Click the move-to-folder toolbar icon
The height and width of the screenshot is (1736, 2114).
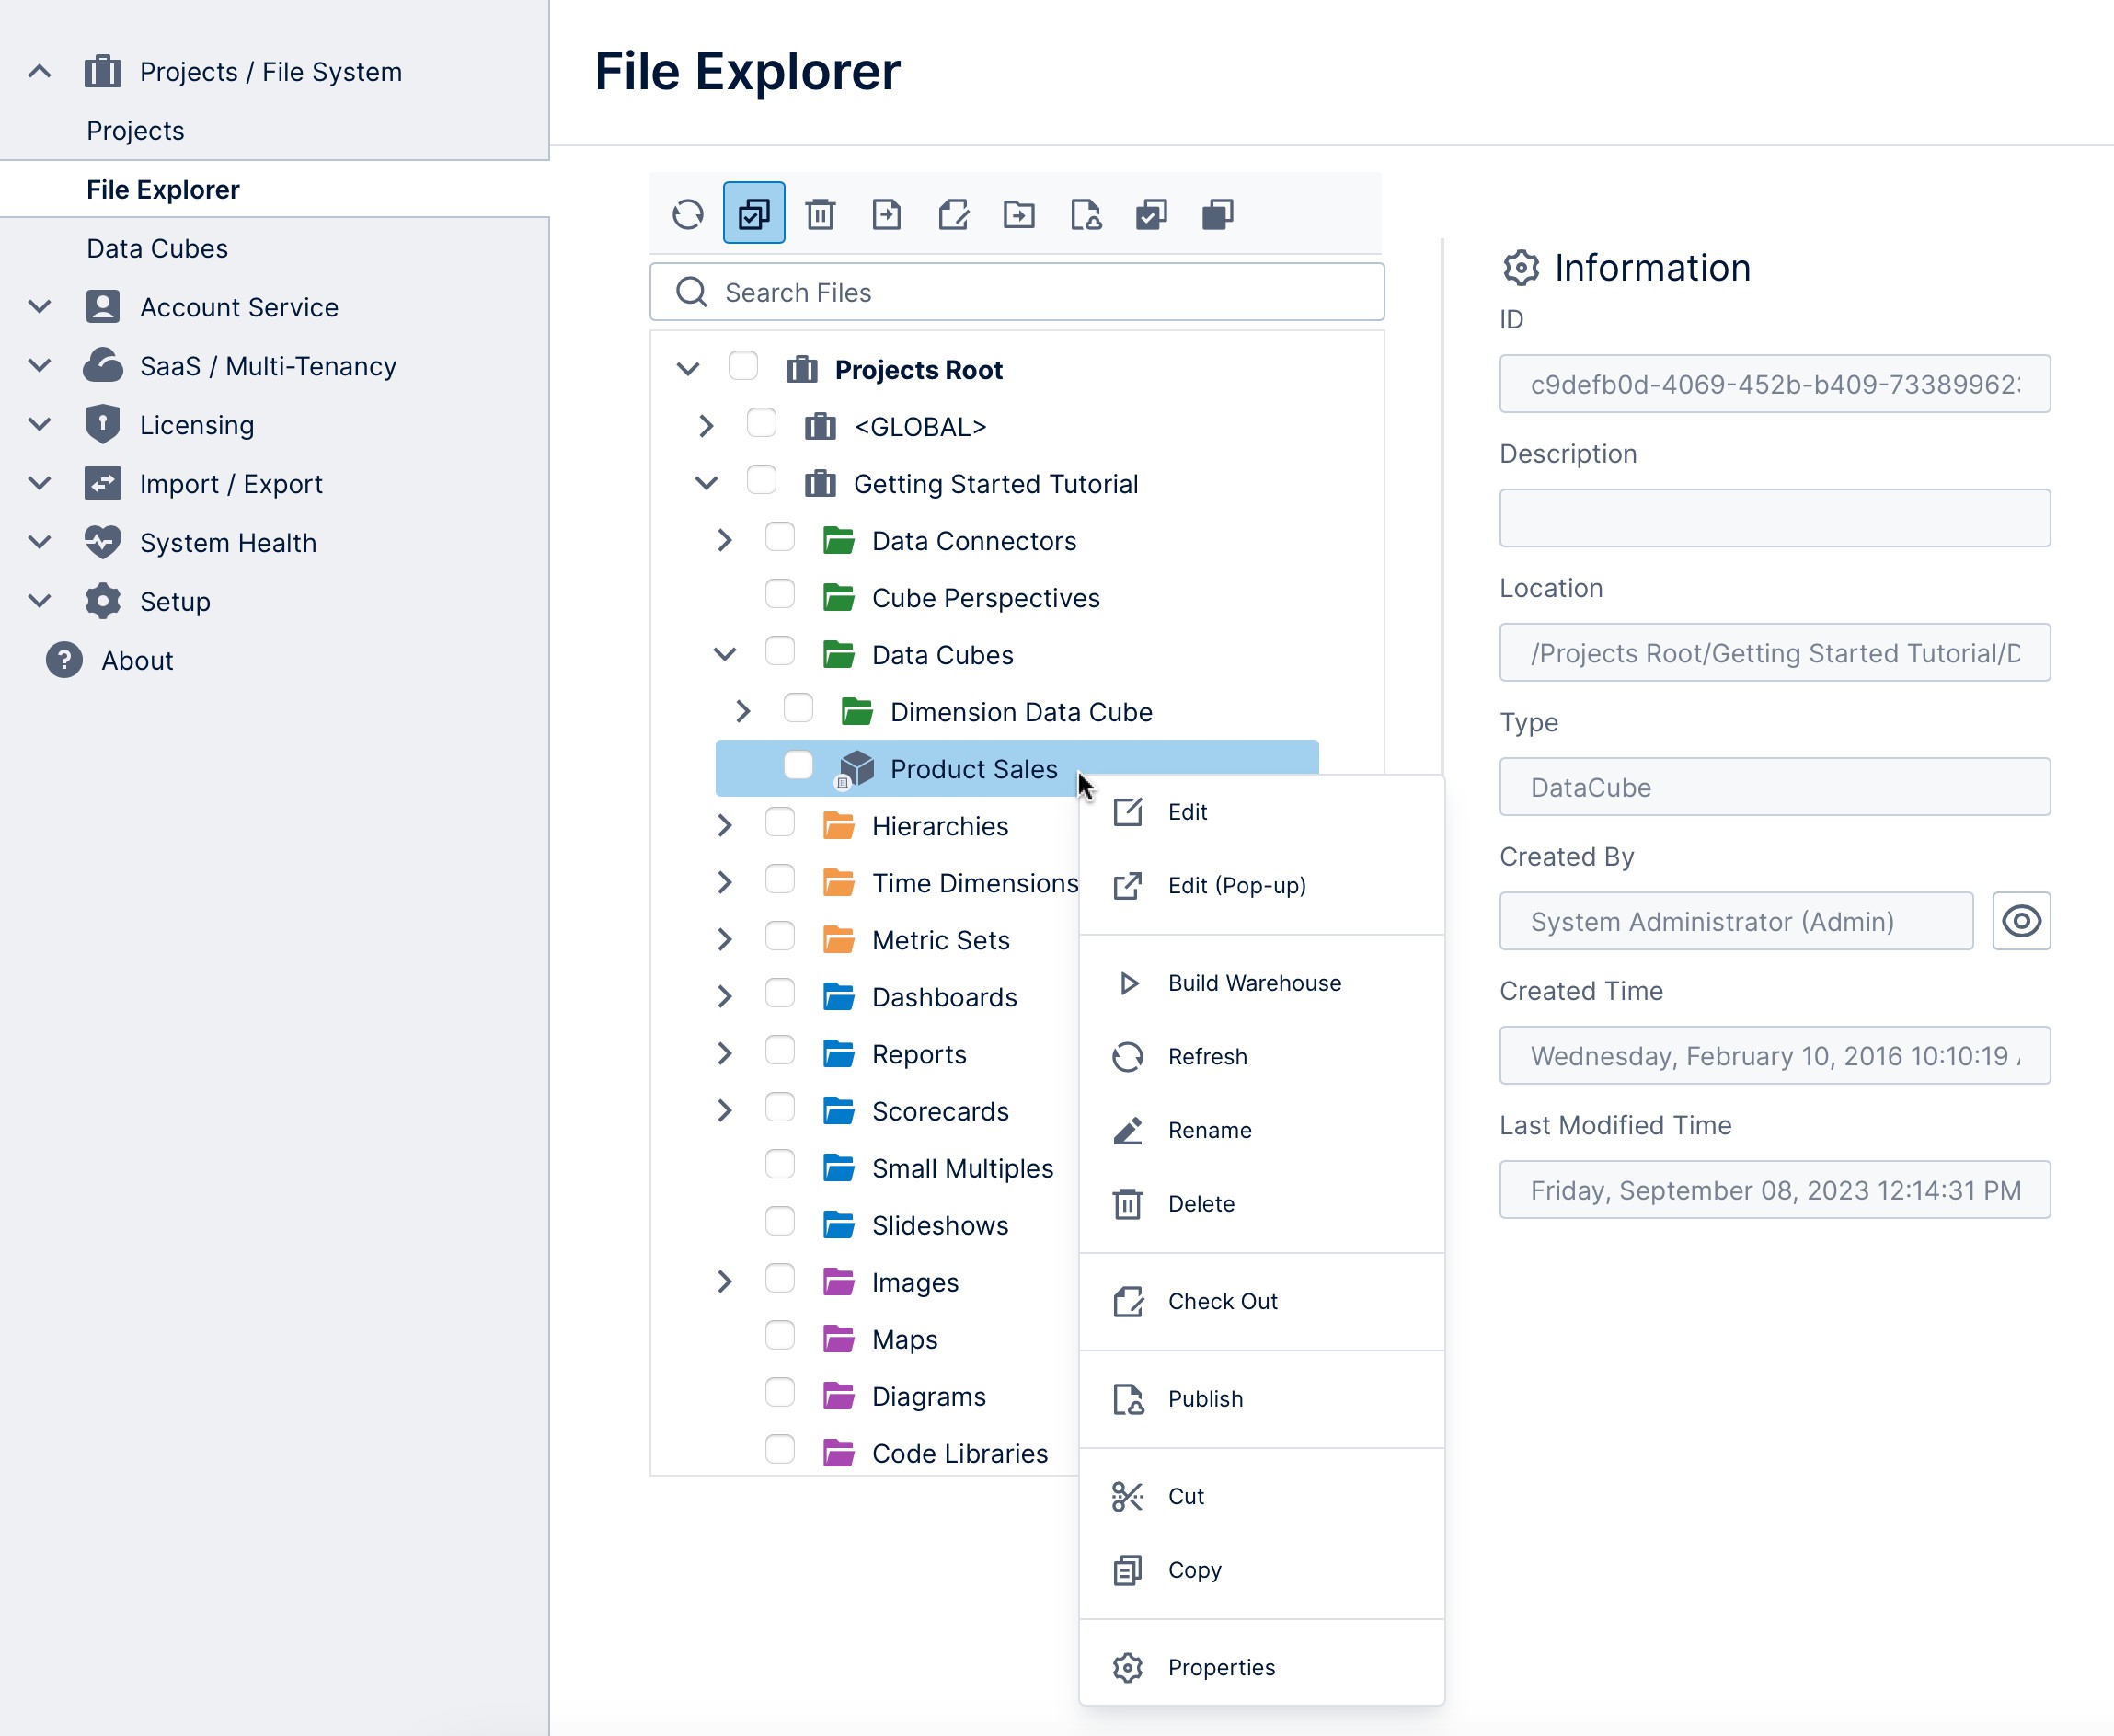pos(1019,213)
